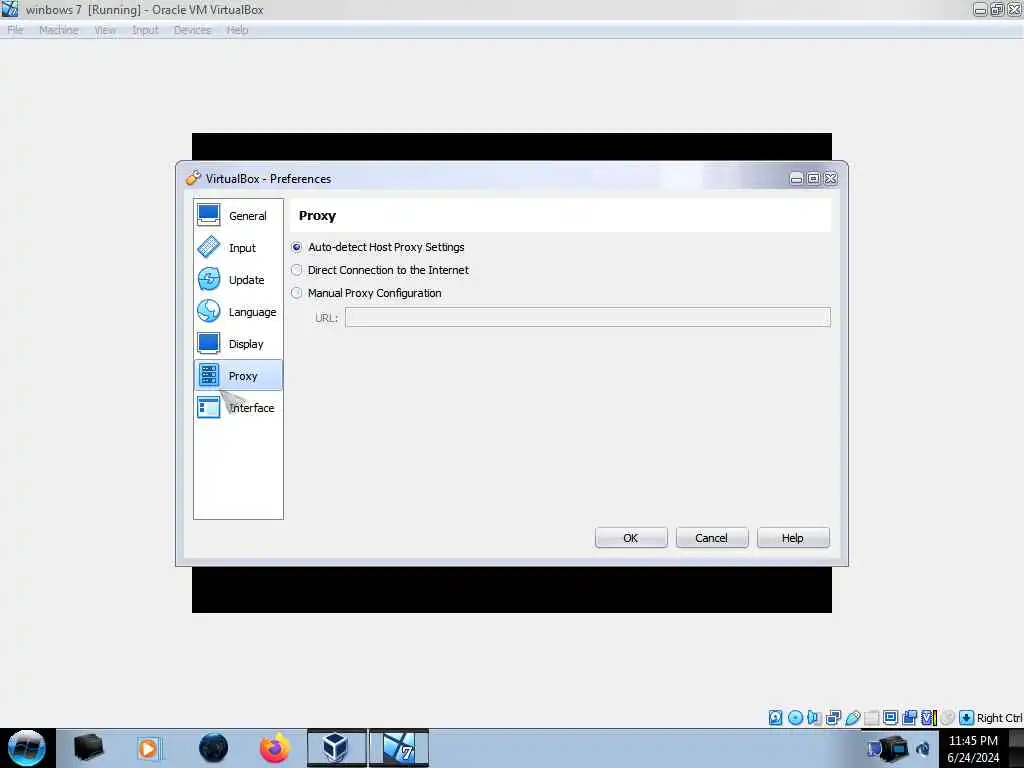
Task: Open the Language preferences section
Action: point(238,312)
